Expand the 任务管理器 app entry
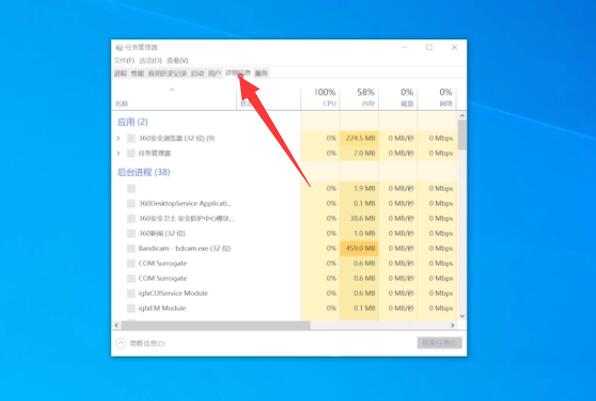The height and width of the screenshot is (401, 596). 118,153
